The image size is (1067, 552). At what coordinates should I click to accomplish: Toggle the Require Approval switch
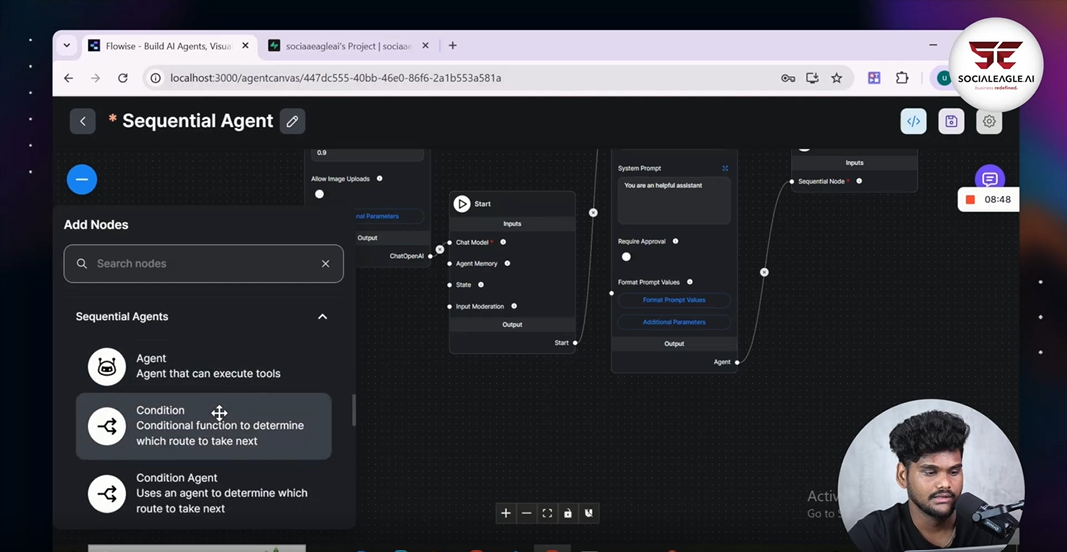pos(626,257)
